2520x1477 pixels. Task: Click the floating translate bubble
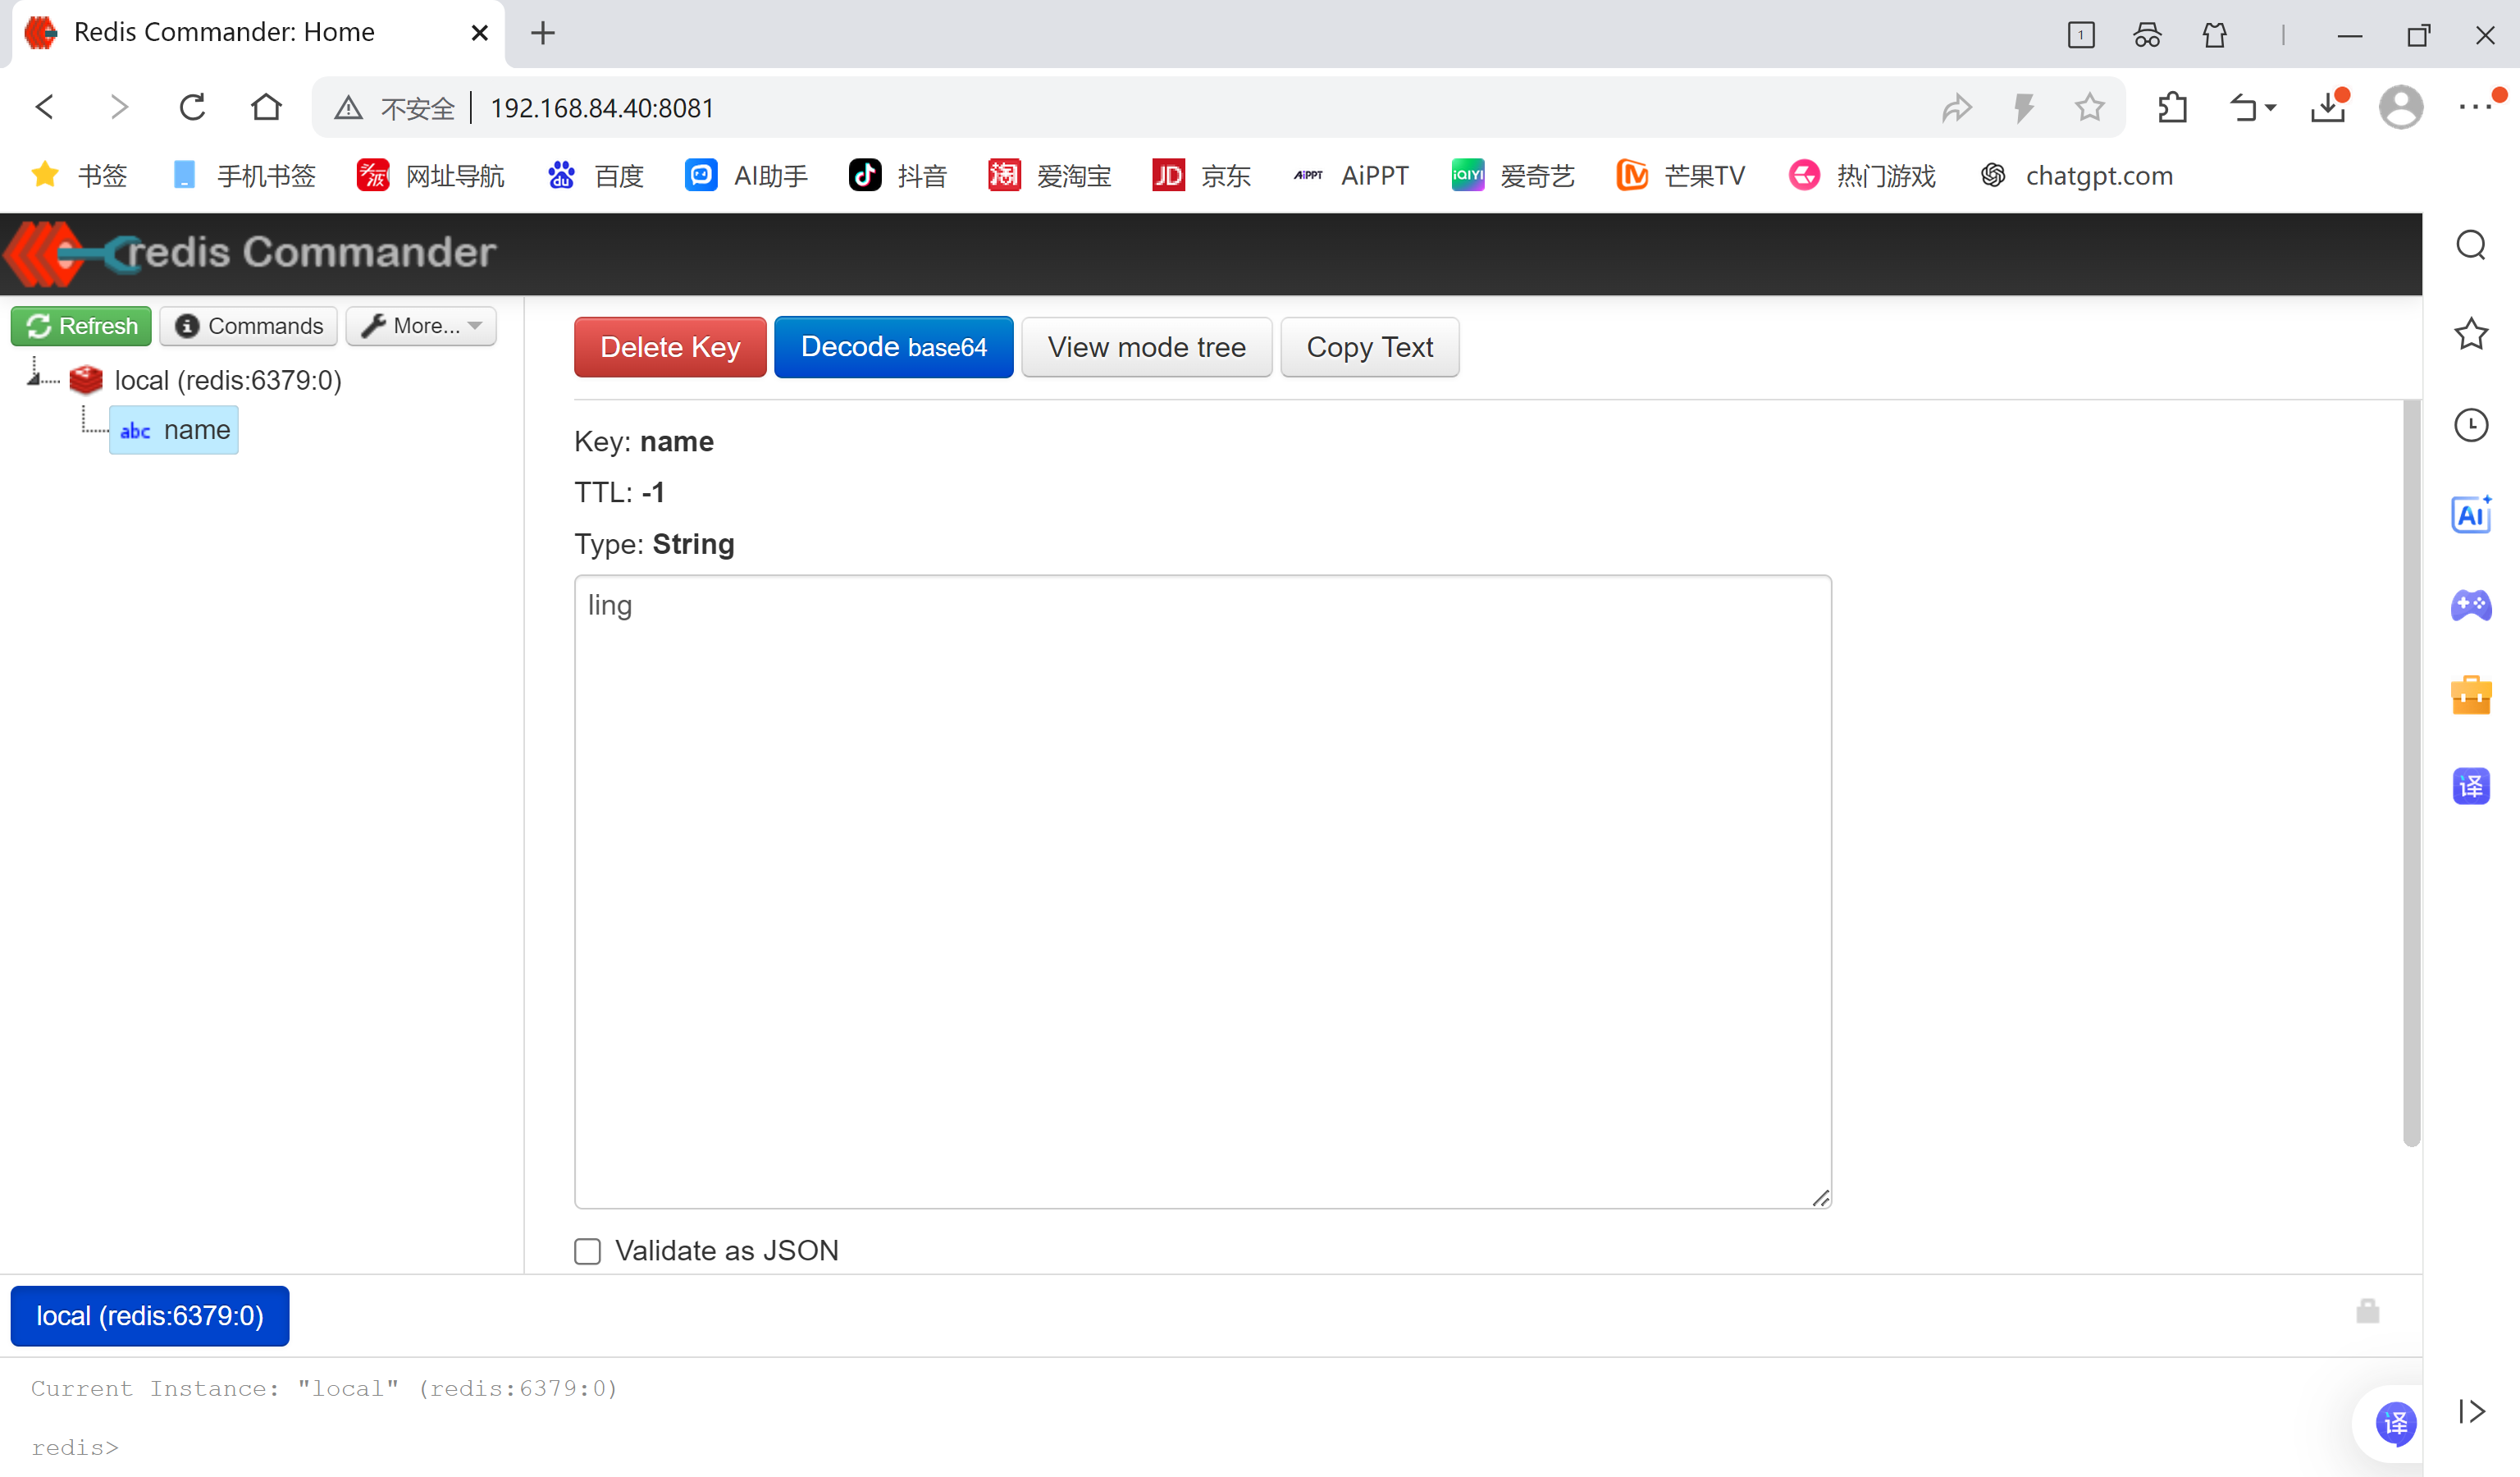coord(2396,1423)
